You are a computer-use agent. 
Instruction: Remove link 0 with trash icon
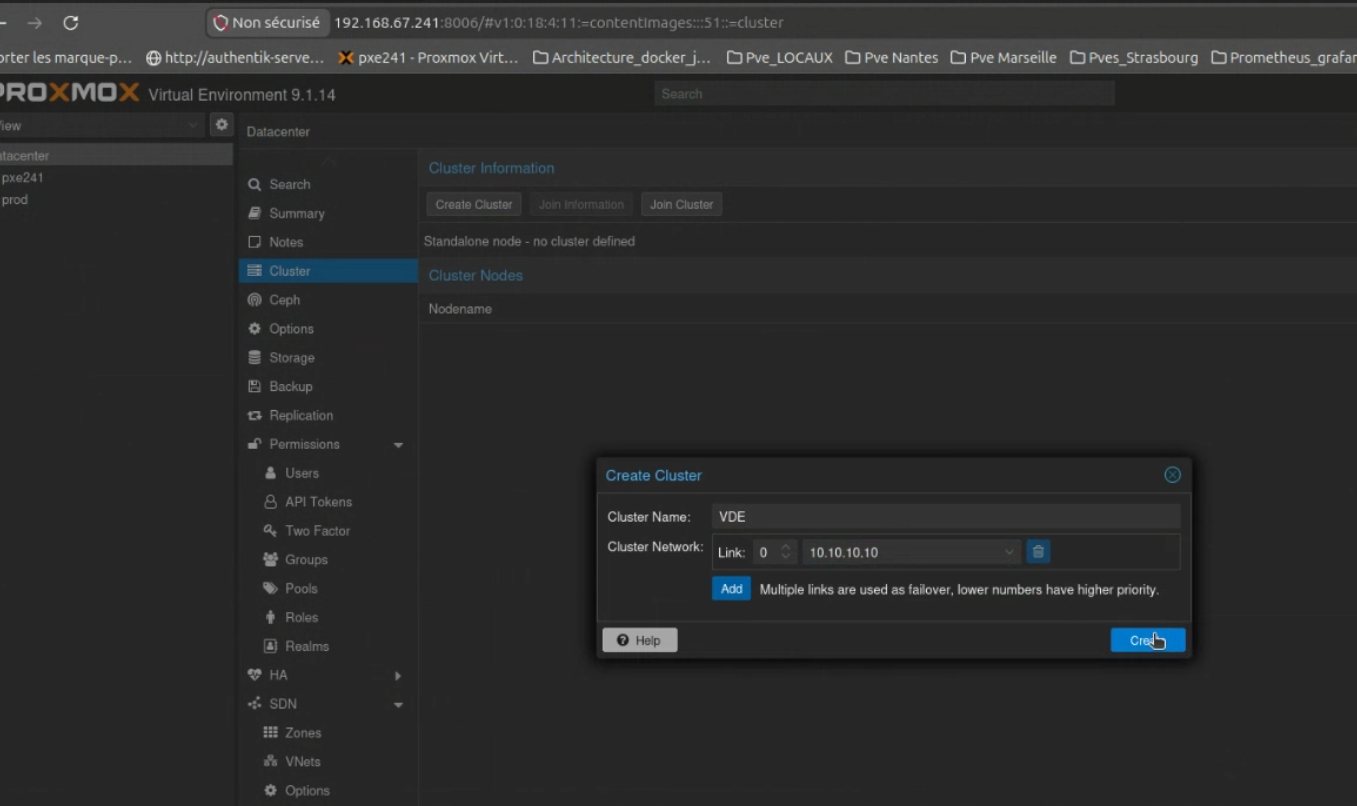pos(1038,552)
